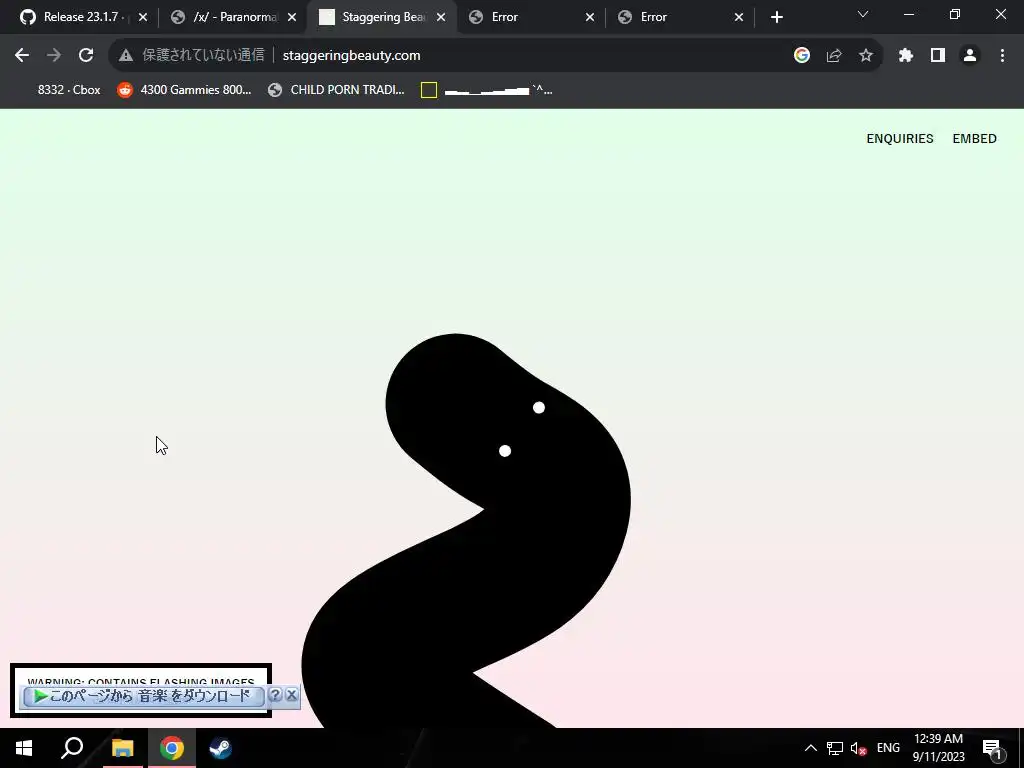Switch to the Release 23.1.7 GitHub tab
This screenshot has width=1024, height=768.
84,17
